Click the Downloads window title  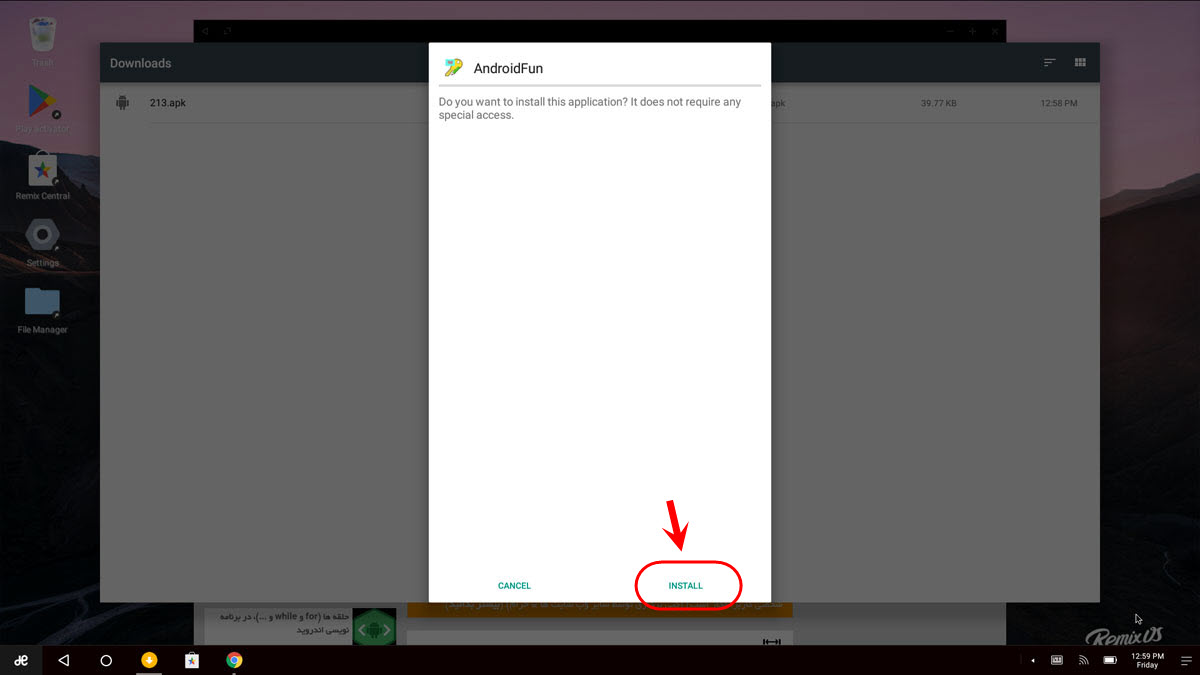(140, 63)
